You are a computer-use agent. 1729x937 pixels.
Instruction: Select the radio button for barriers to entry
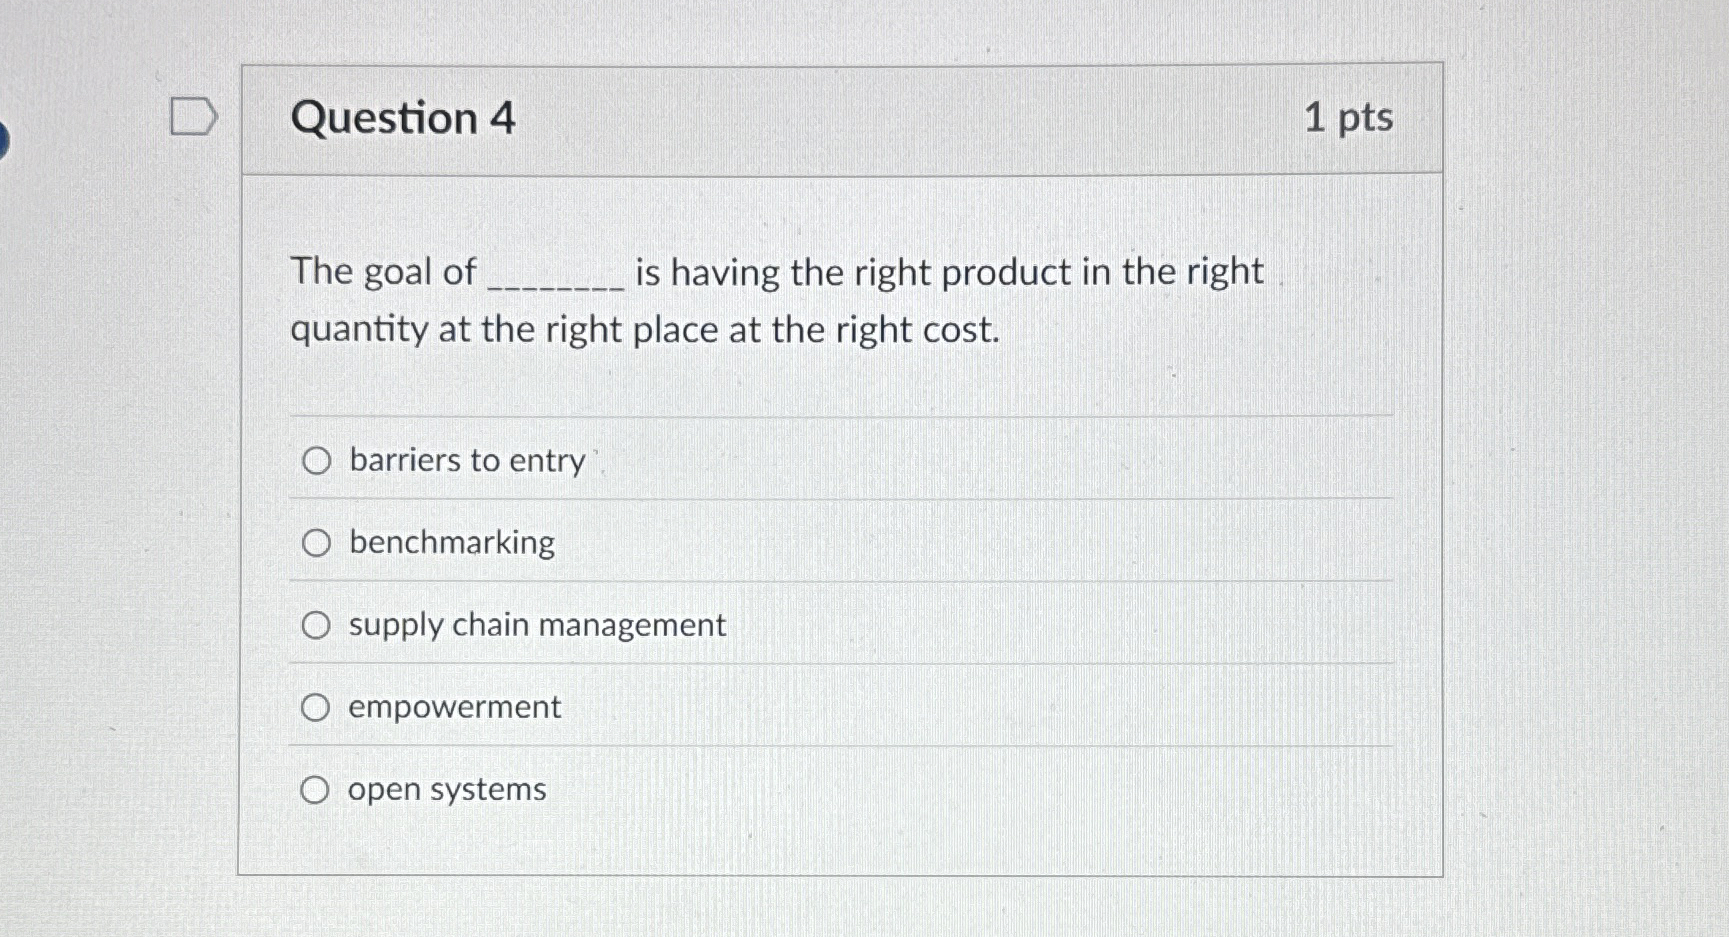pyautogui.click(x=317, y=460)
